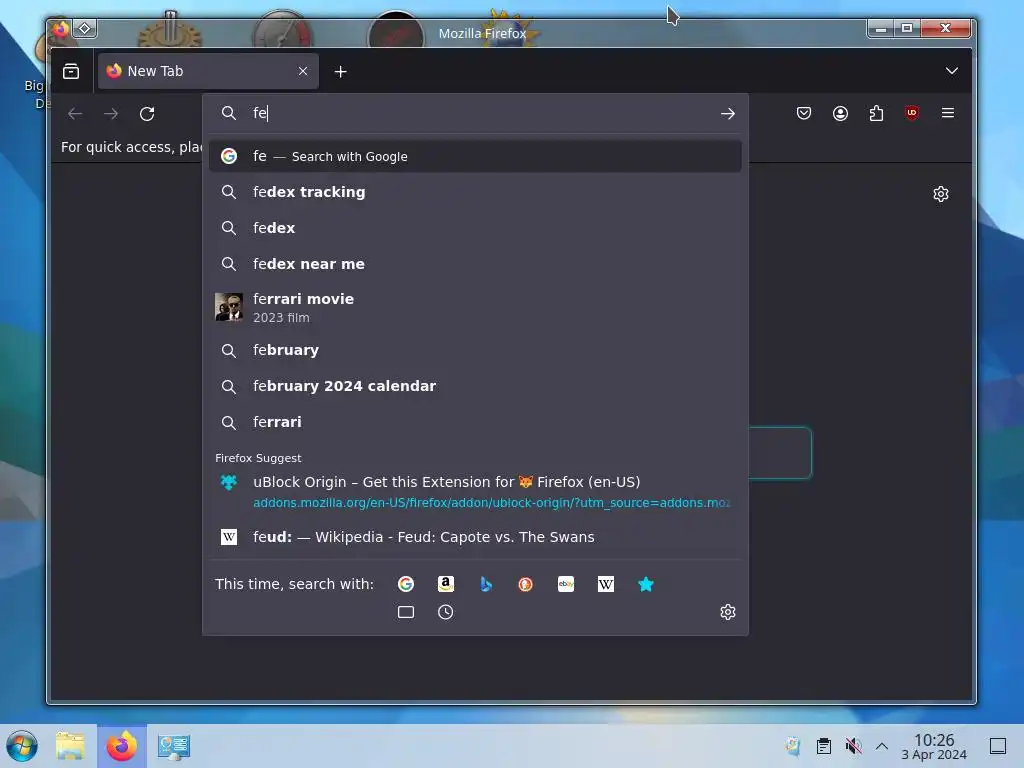This screenshot has height=768, width=1024.
Task: Open uBlock Origin addon suggestion
Action: coord(475,492)
